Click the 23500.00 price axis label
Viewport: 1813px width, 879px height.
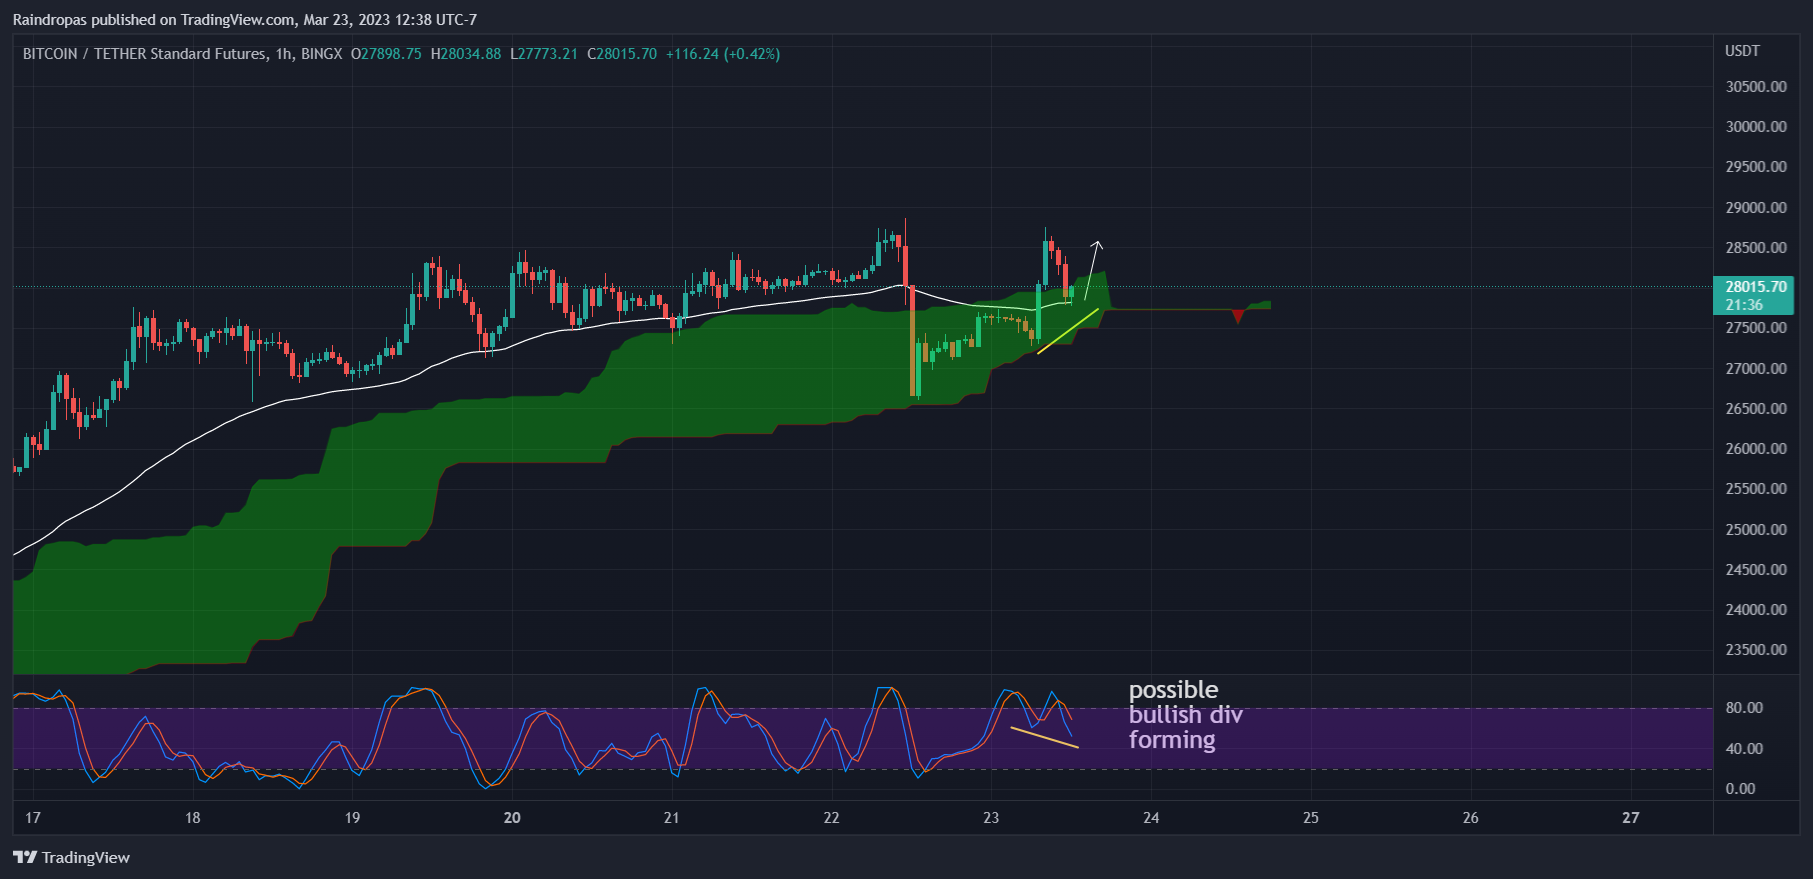(x=1756, y=650)
